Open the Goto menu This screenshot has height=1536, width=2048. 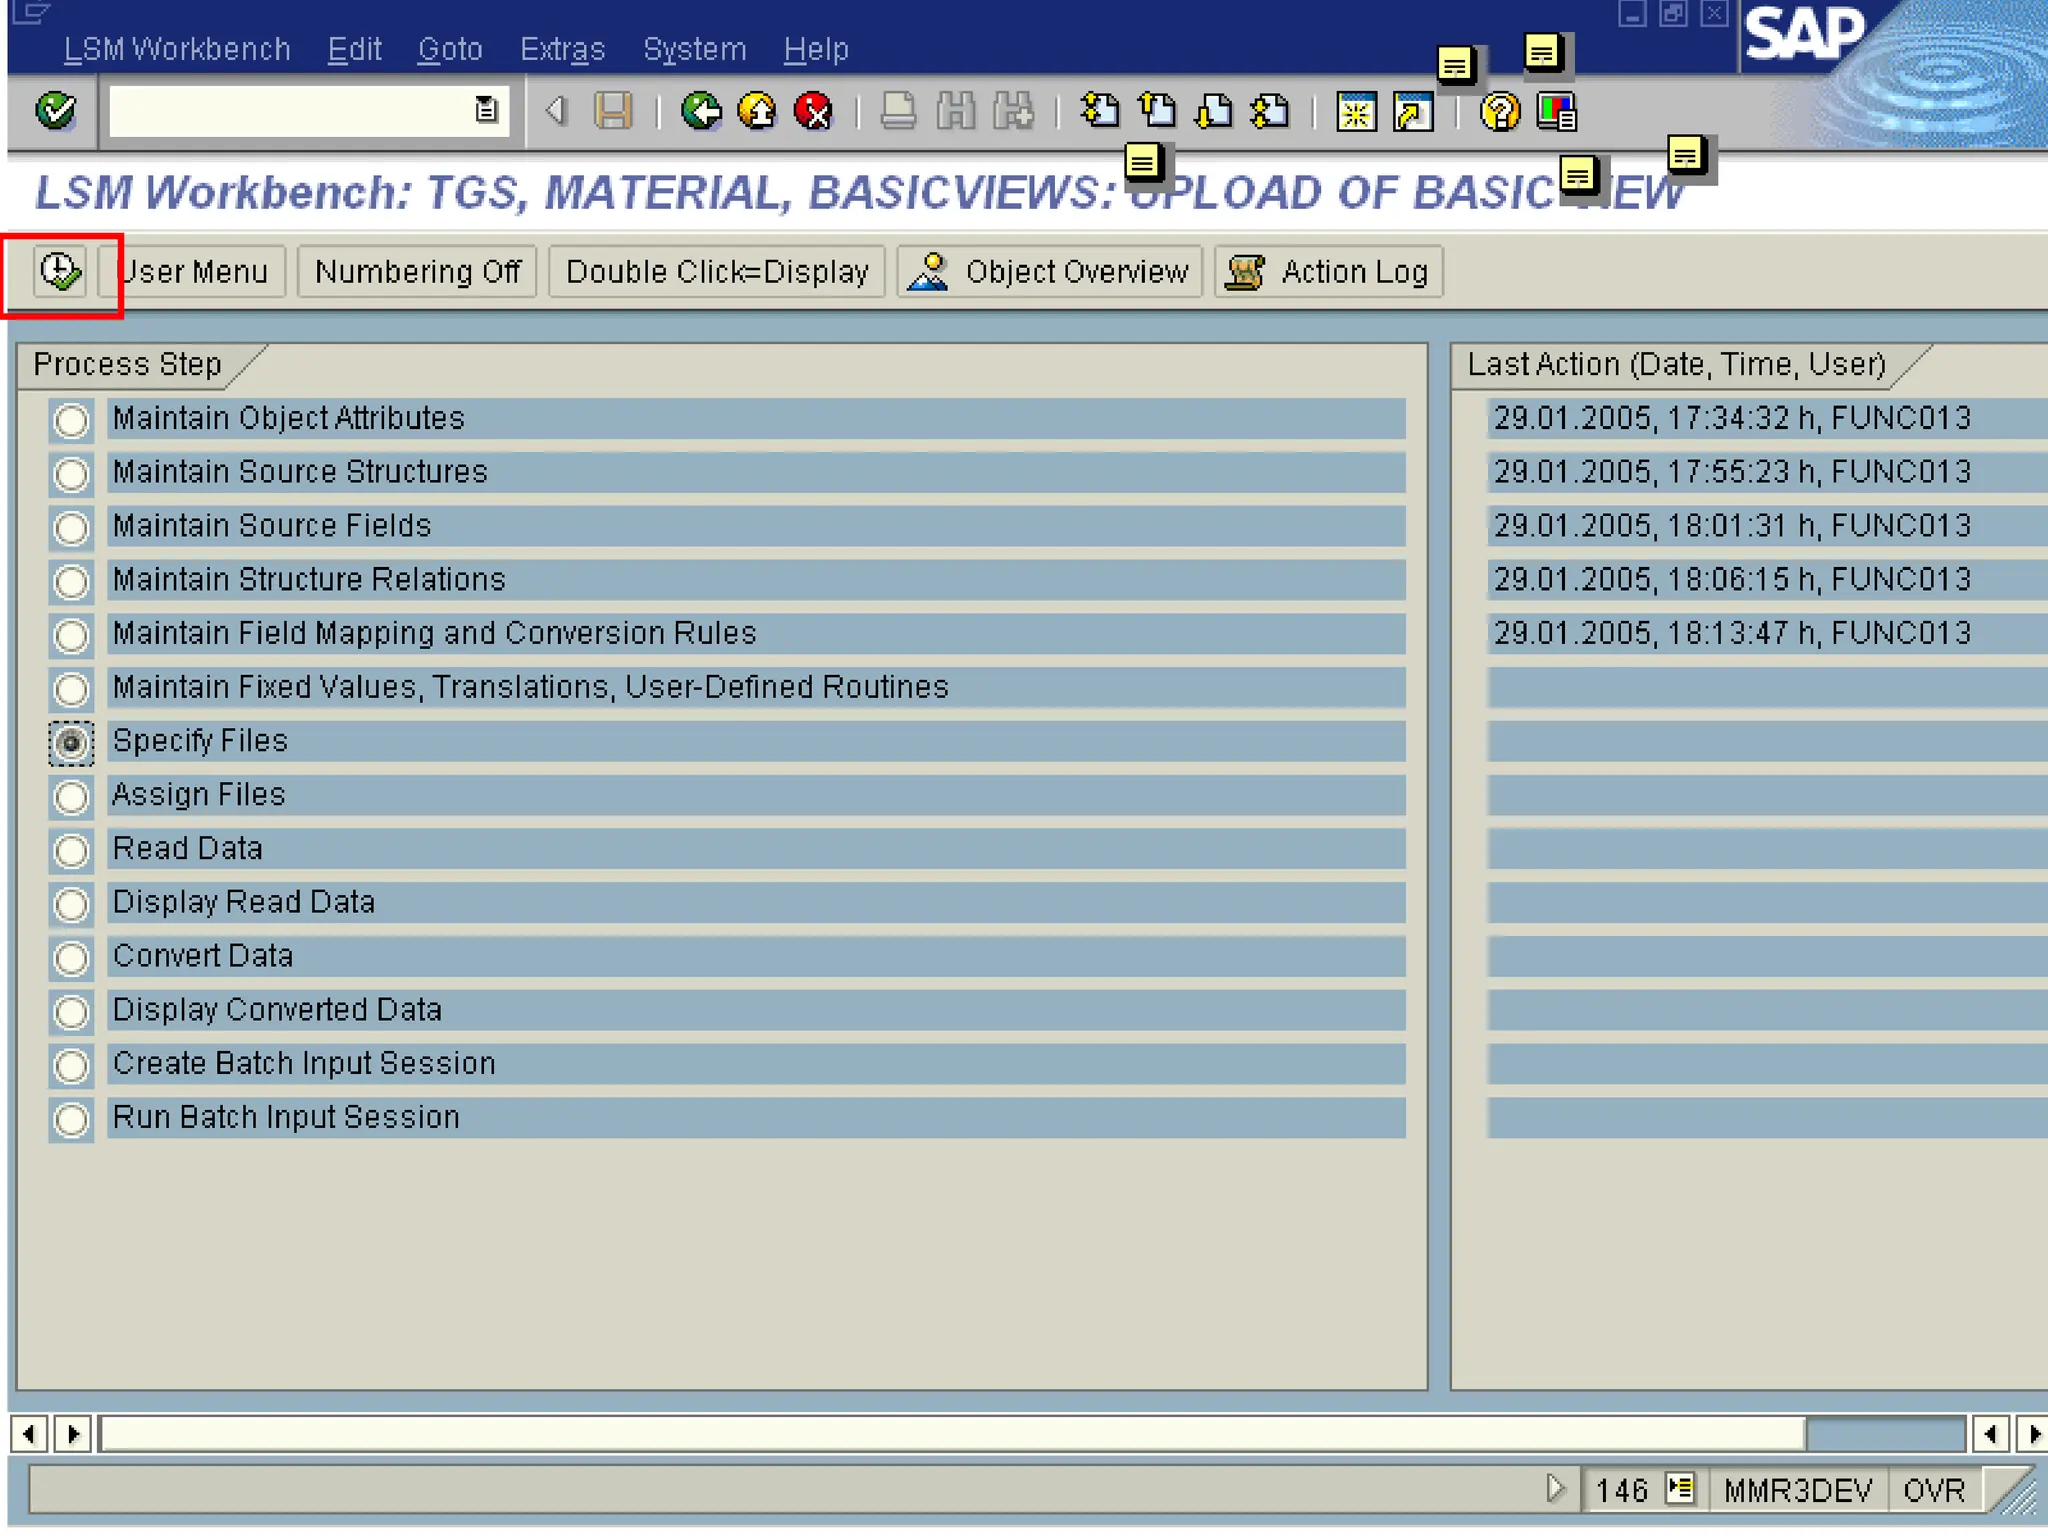tap(449, 49)
